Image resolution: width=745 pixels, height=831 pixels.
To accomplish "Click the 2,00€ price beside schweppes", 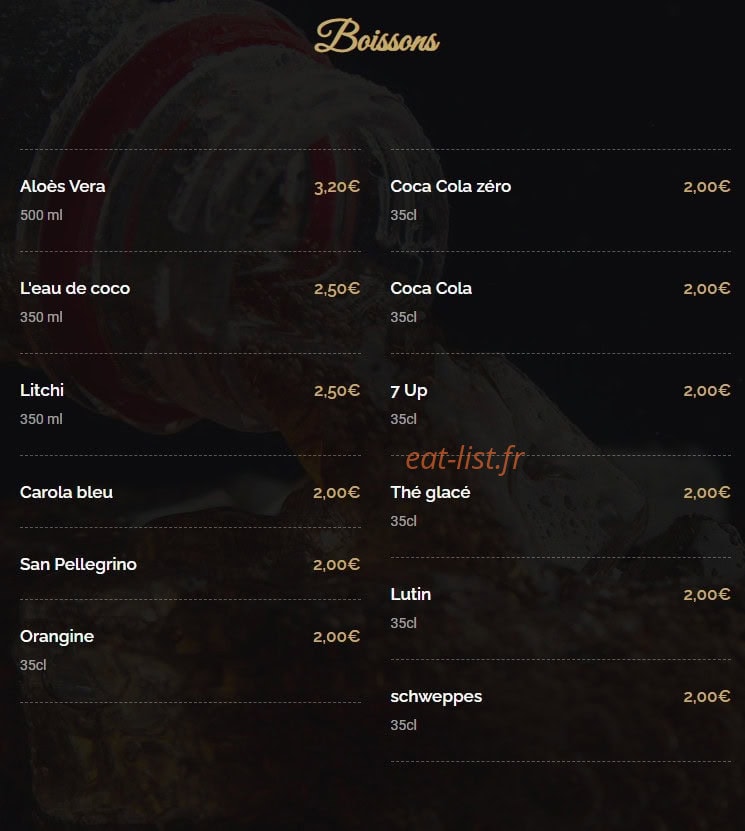I will [x=707, y=696].
